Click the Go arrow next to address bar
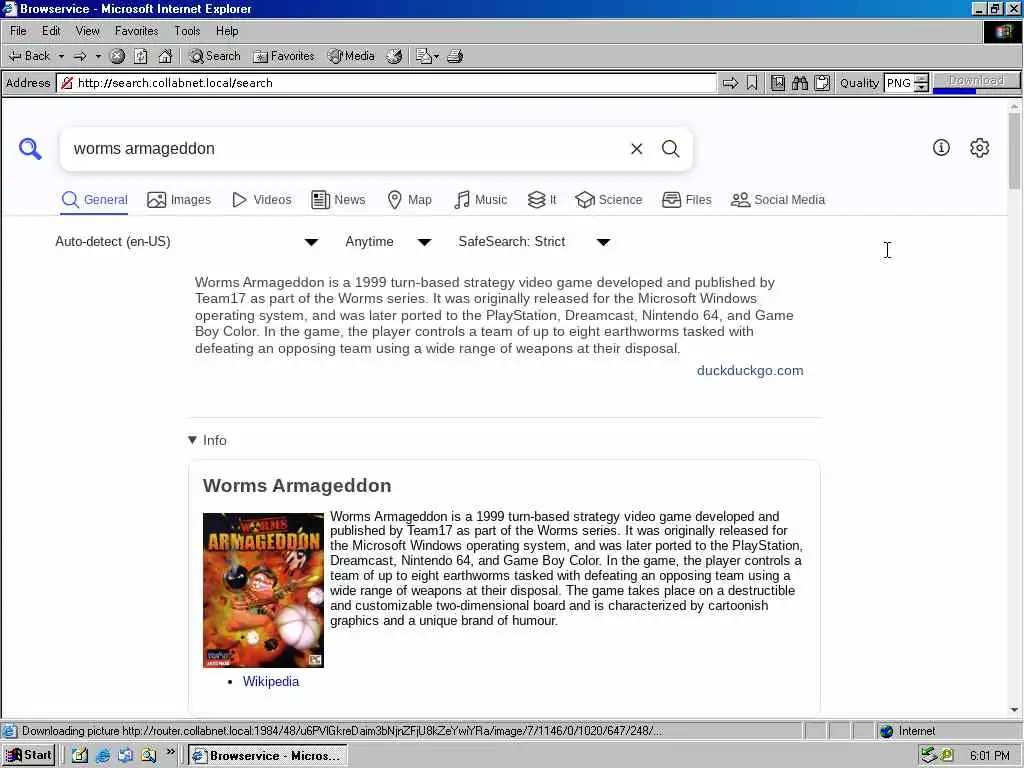The width and height of the screenshot is (1024, 768). (x=730, y=83)
